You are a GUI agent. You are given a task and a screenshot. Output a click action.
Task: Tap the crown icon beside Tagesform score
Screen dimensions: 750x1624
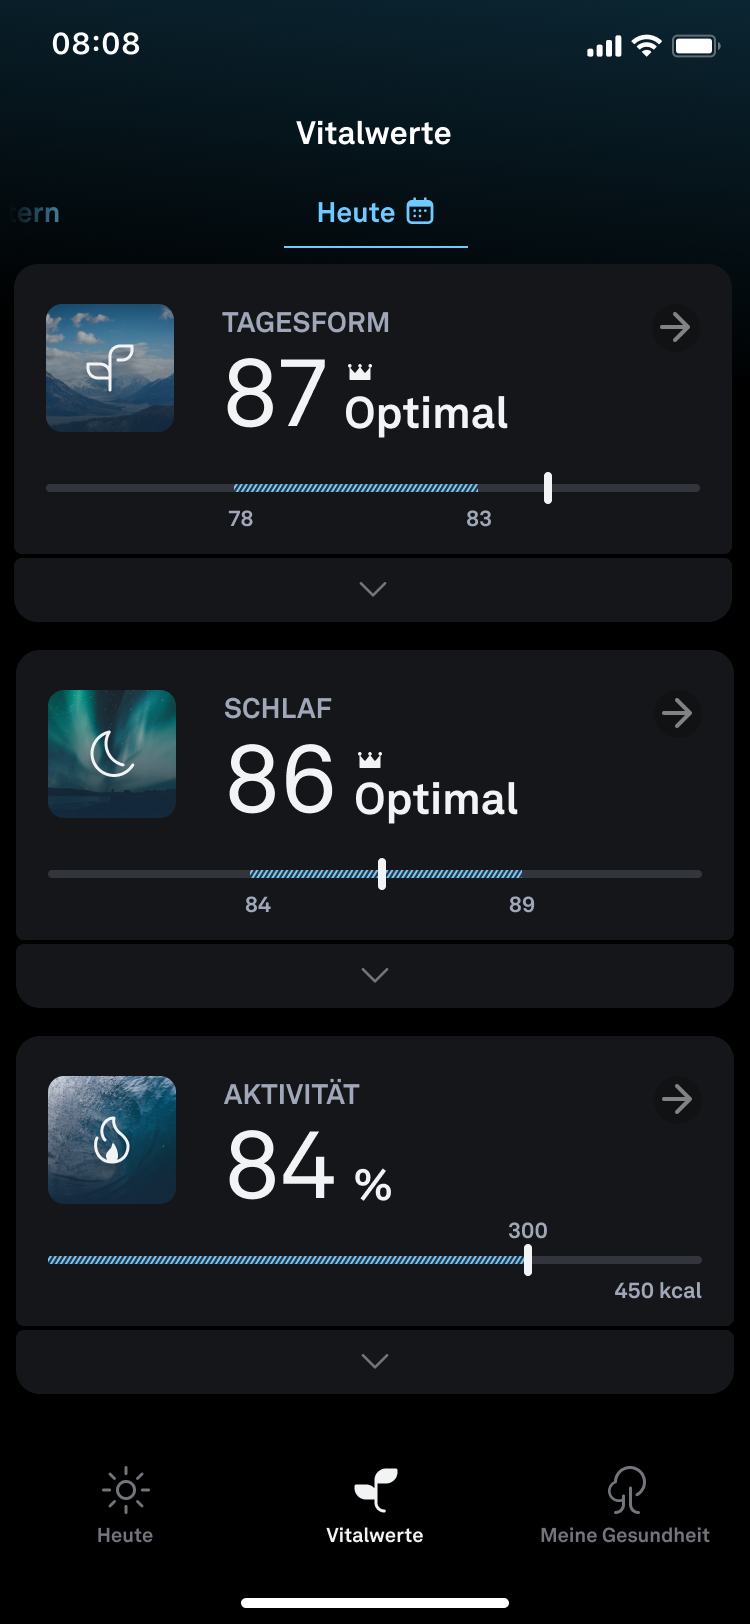[x=360, y=372]
